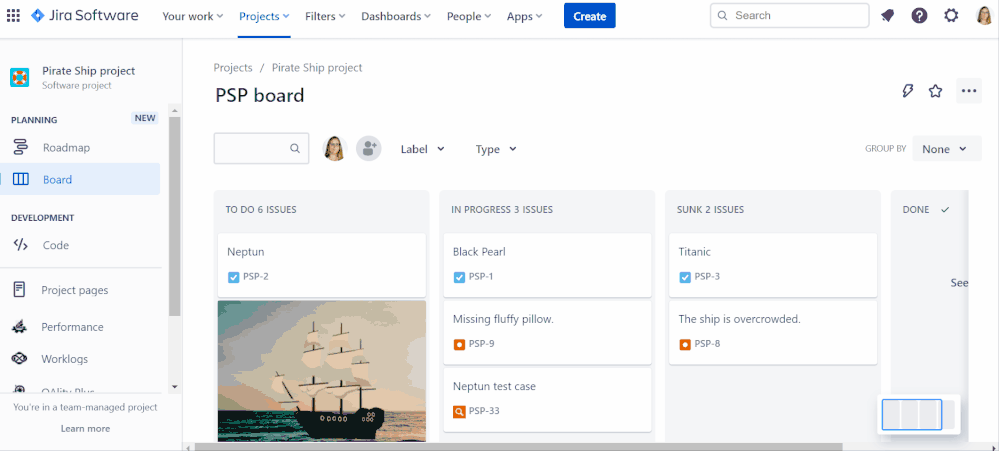Open The ship is overcrowded card
The height and width of the screenshot is (451, 999).
(773, 332)
